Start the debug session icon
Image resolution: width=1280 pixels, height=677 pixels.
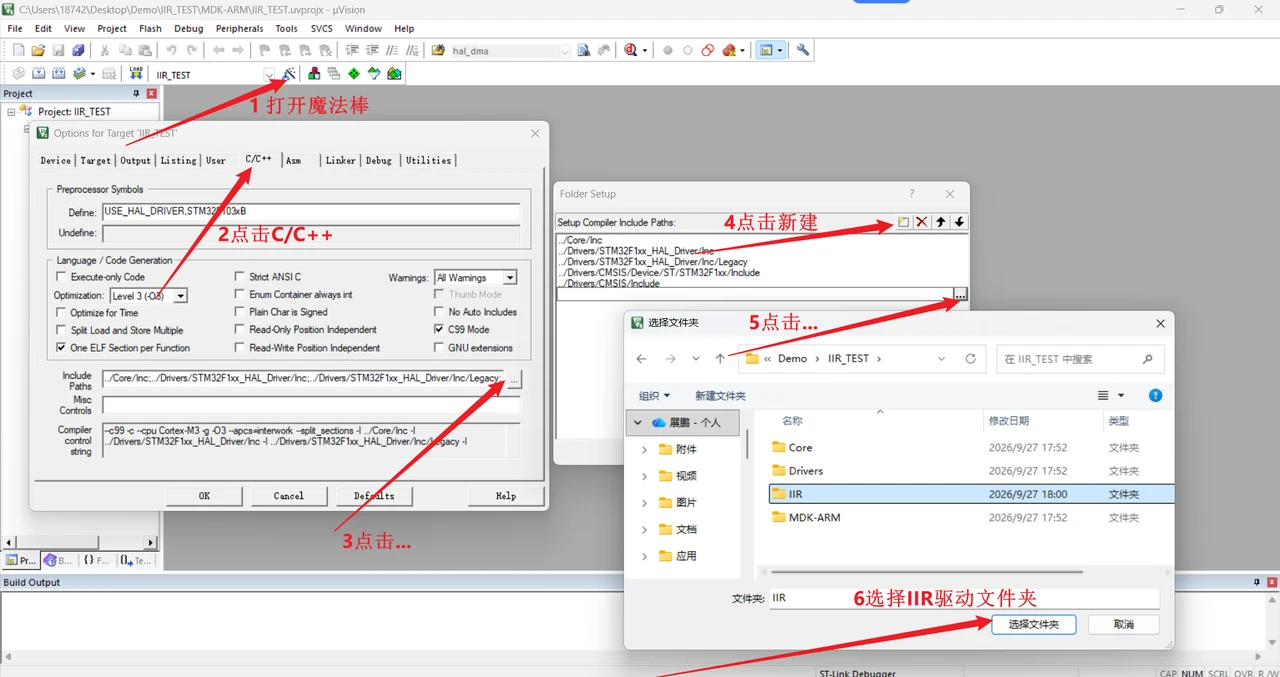coord(631,50)
